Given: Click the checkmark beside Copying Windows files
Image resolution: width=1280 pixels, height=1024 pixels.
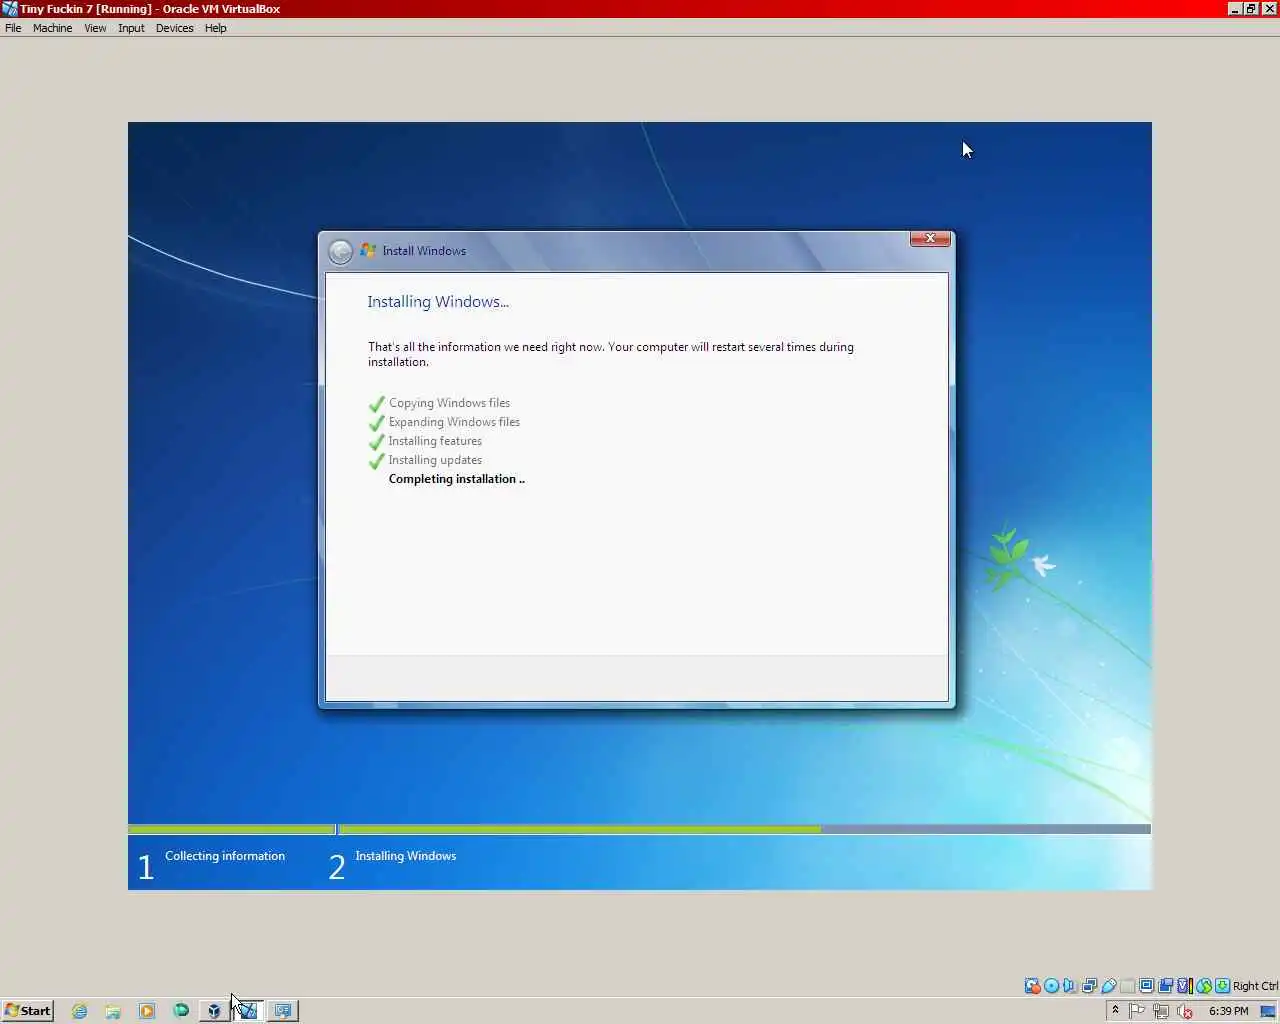Looking at the screenshot, I should click(x=377, y=404).
